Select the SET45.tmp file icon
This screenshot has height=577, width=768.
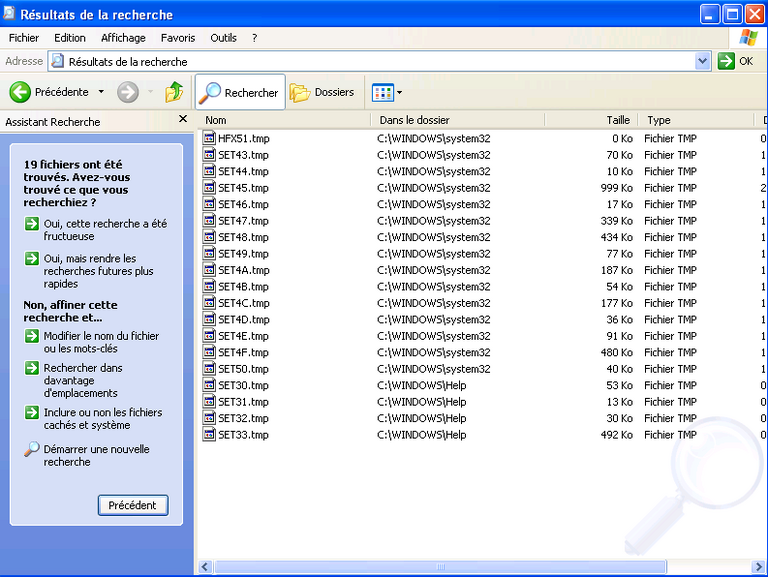click(209, 188)
